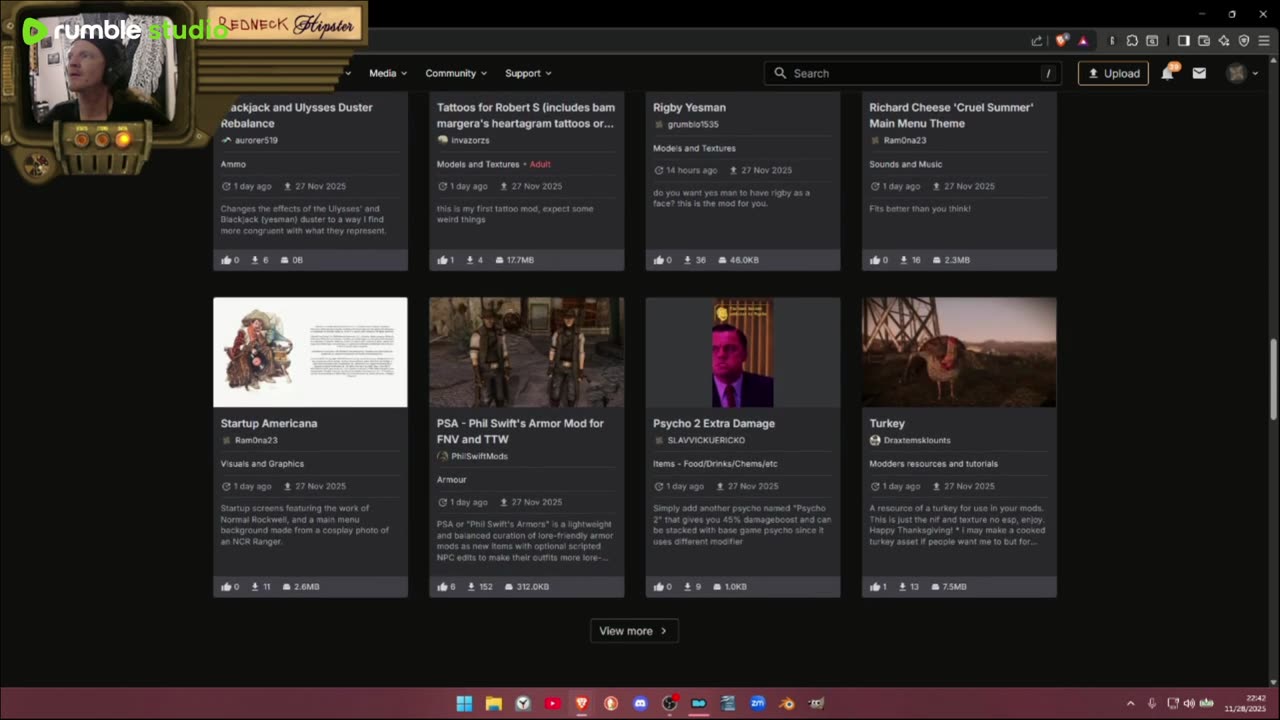
Task: Open Richard Cheese 'Cruel Summer' Main Menu Theme
Action: click(x=951, y=115)
